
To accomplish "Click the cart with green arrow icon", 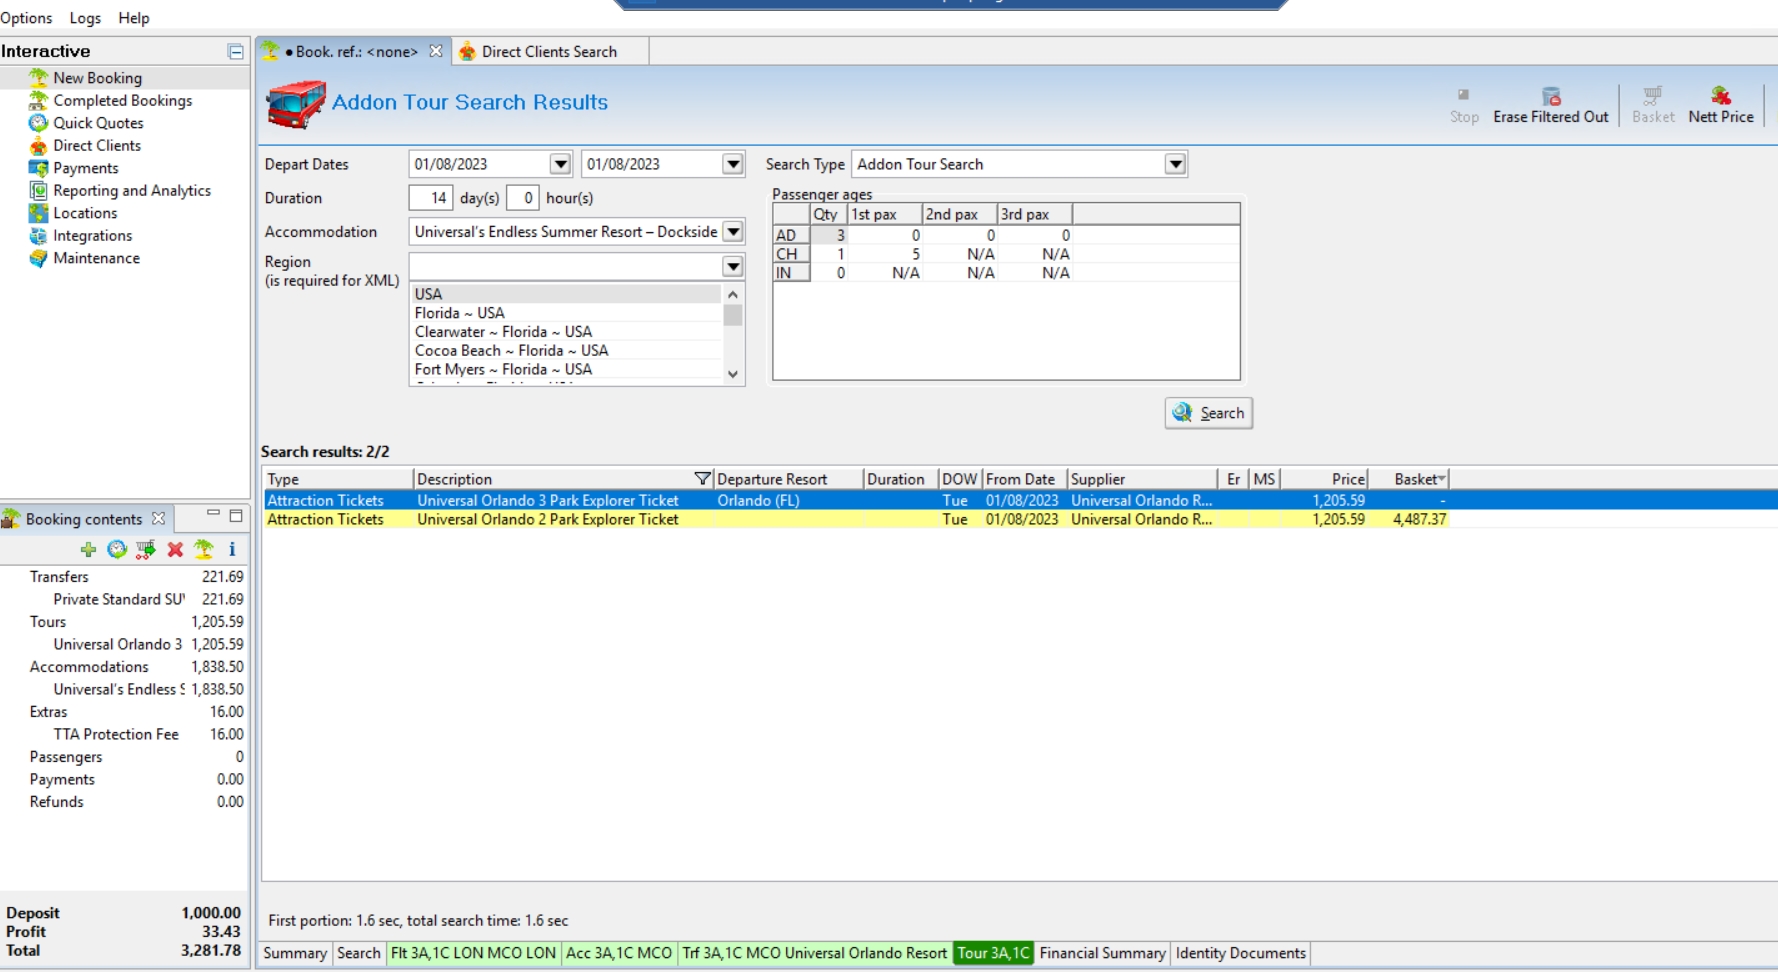I will click(x=146, y=549).
